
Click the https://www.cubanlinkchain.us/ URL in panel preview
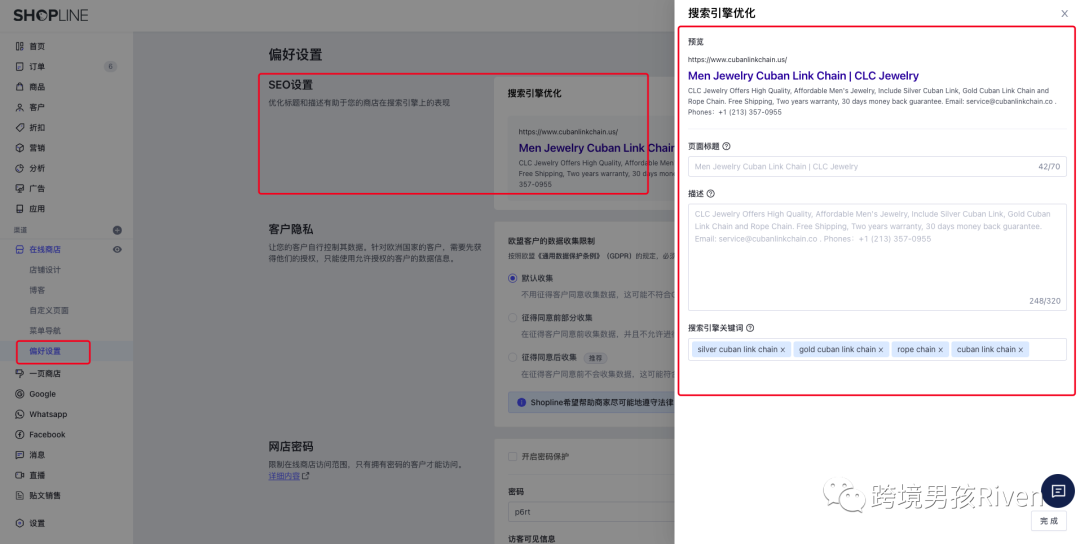click(x=737, y=60)
